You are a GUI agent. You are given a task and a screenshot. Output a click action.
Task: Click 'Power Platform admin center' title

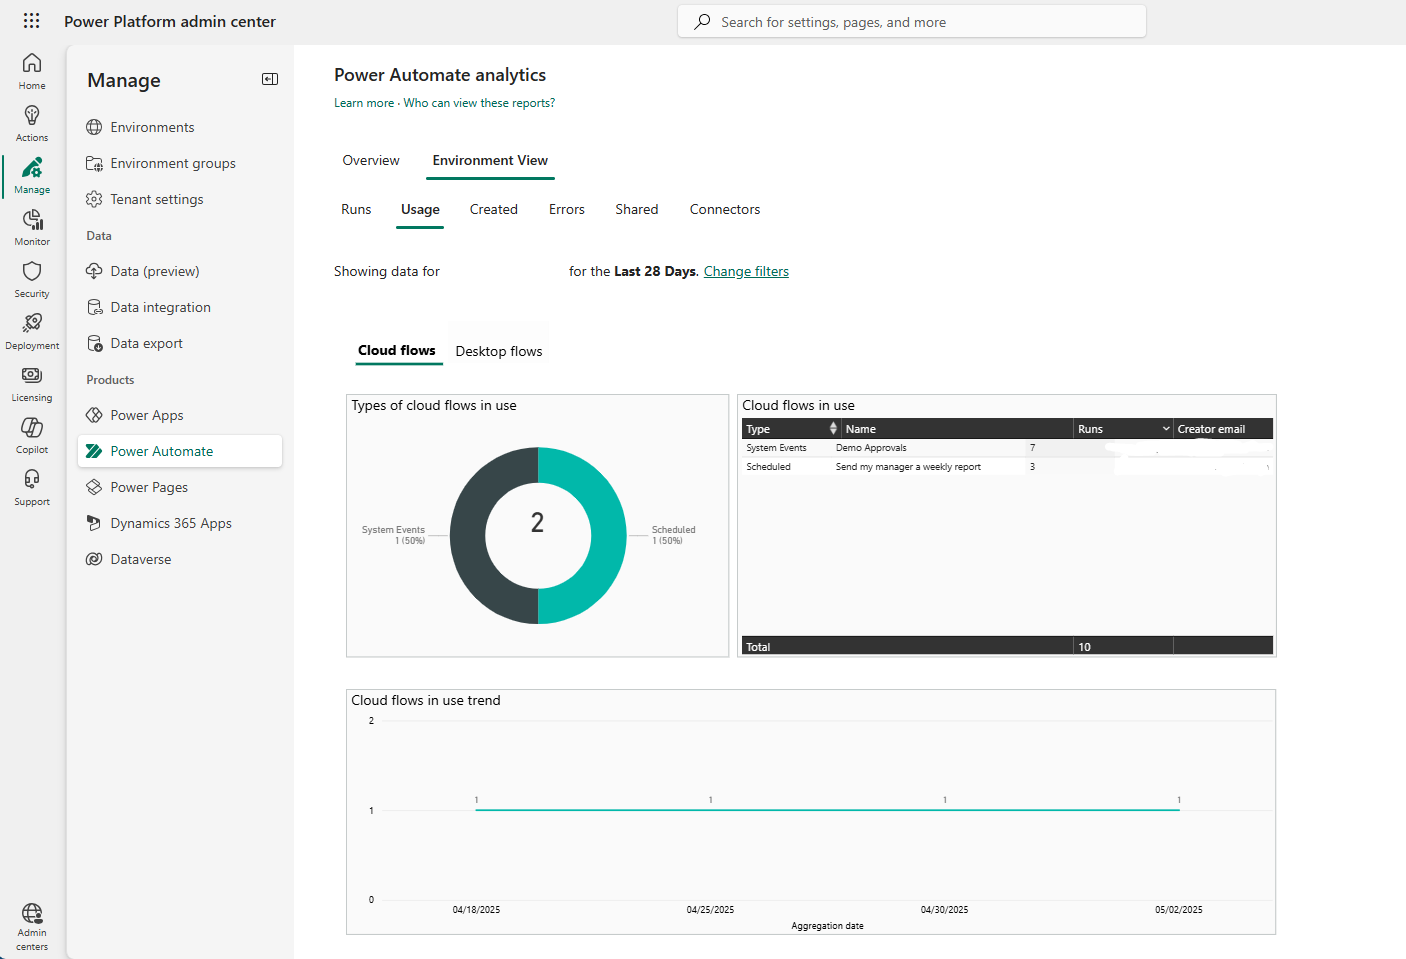pos(170,21)
